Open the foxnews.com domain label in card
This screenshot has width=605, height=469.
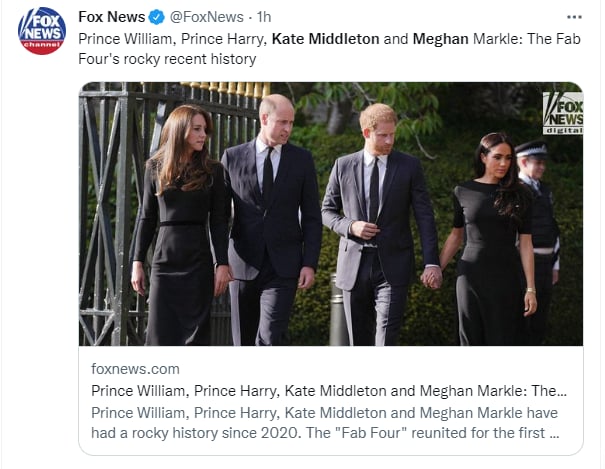(x=135, y=369)
